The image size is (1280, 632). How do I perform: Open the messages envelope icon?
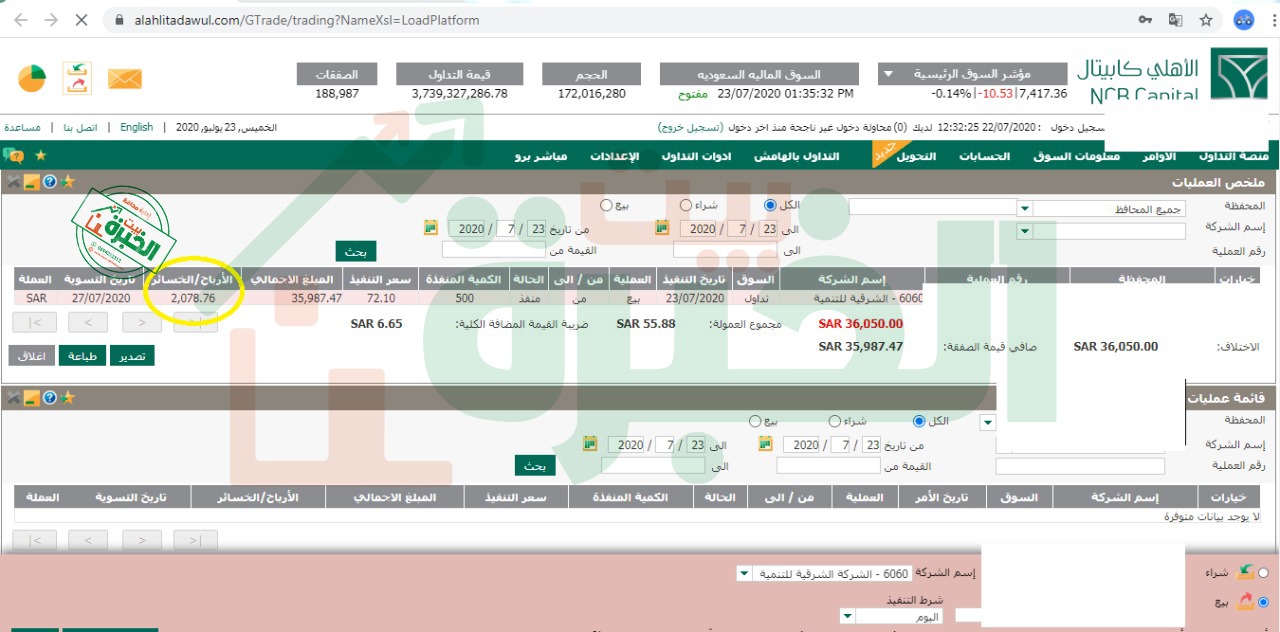pyautogui.click(x=125, y=79)
